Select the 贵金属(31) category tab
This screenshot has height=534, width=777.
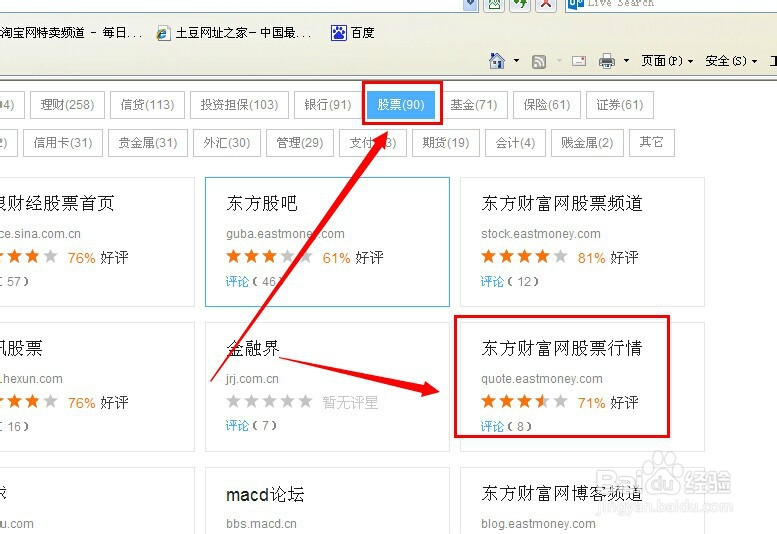point(148,143)
